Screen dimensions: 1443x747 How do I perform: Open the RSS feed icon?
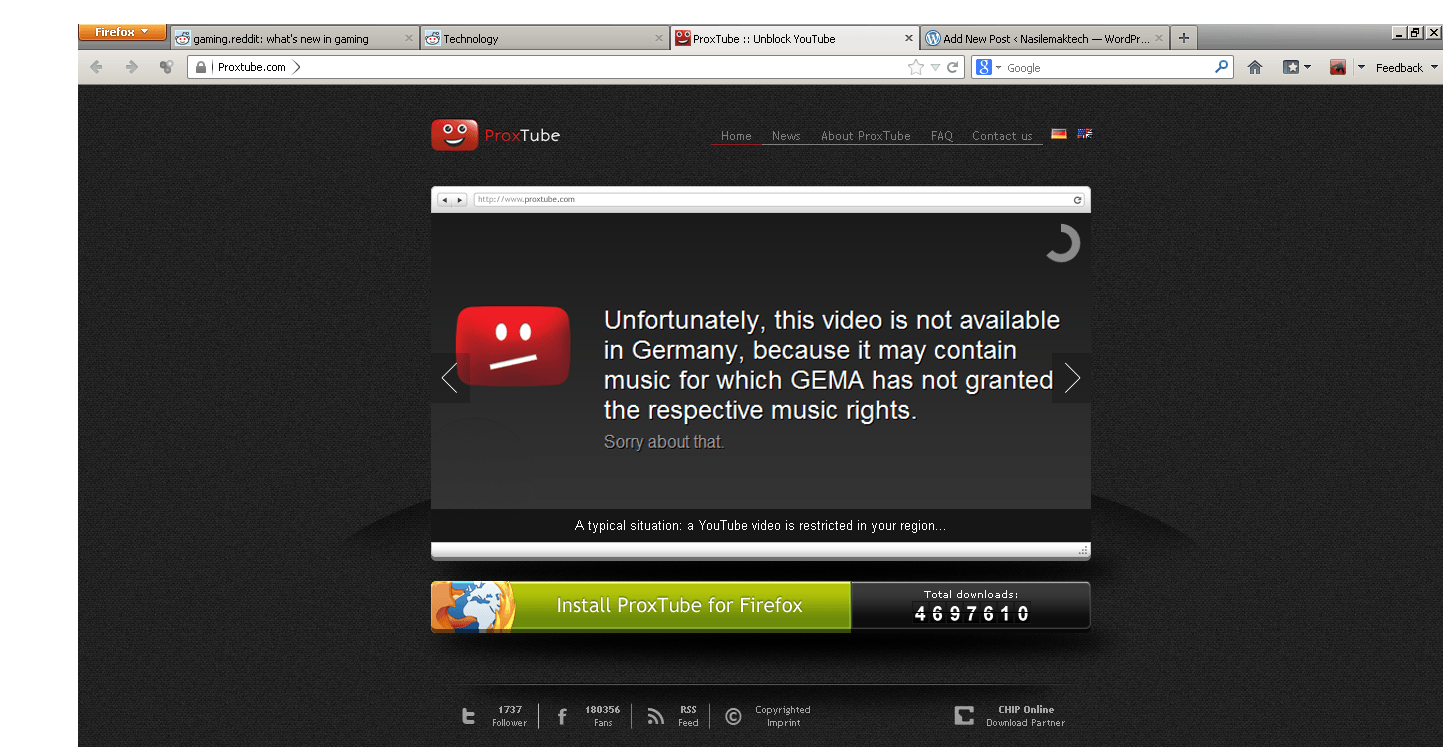656,716
